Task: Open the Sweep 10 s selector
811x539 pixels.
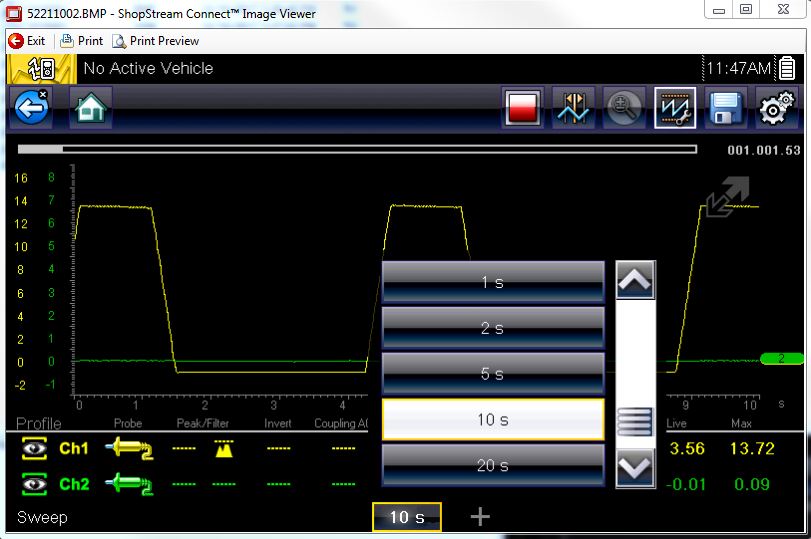Action: click(406, 517)
